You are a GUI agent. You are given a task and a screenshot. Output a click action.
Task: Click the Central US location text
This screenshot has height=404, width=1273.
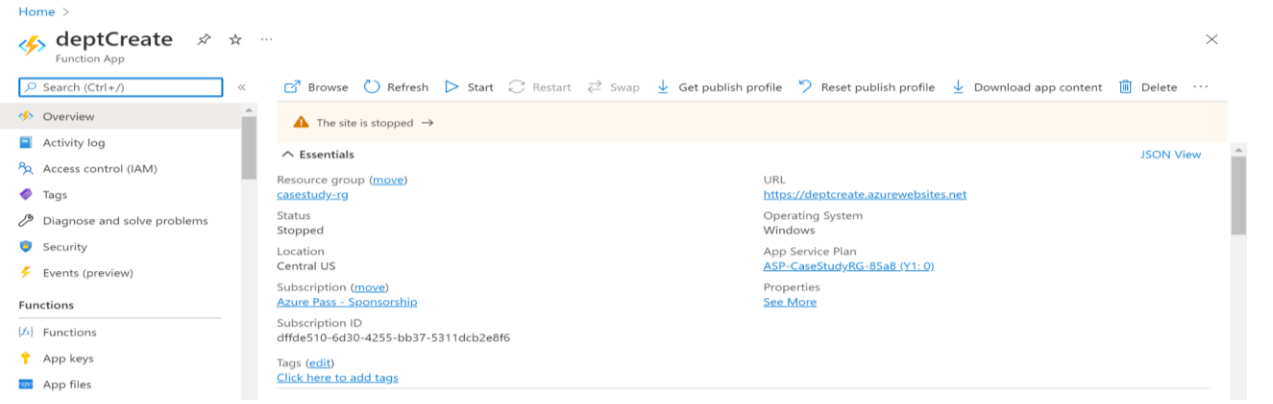point(306,266)
